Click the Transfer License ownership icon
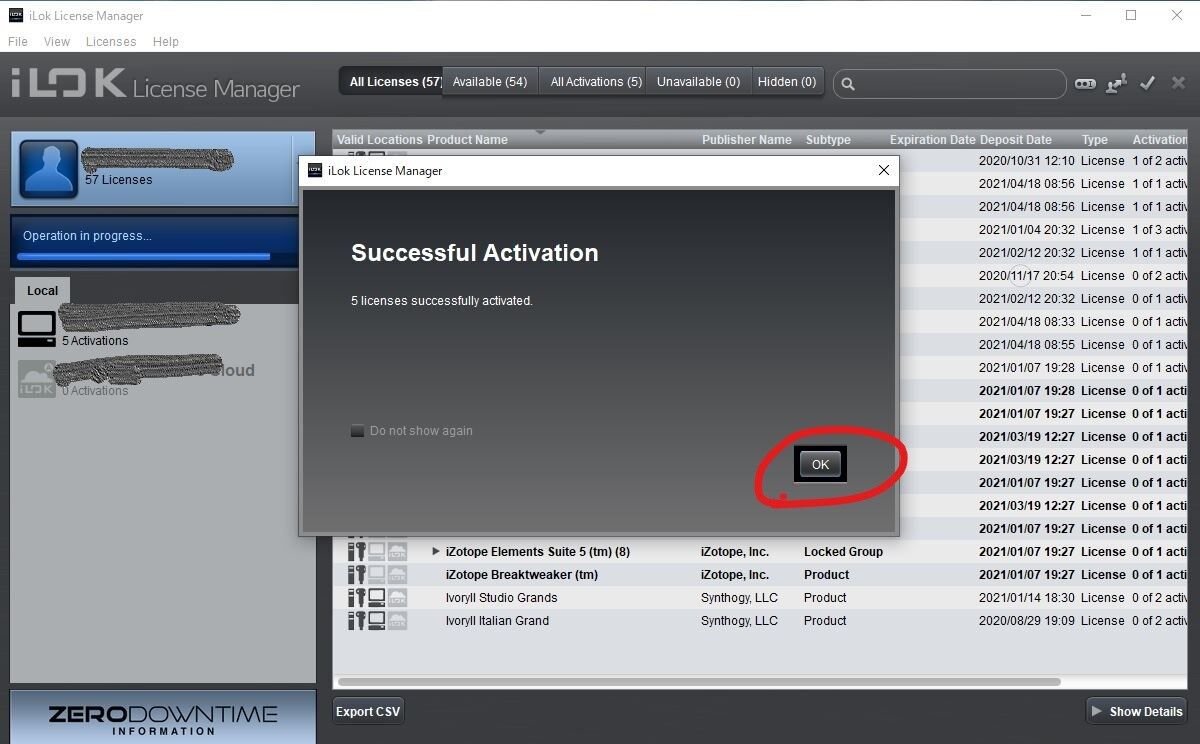This screenshot has height=744, width=1200. click(1116, 84)
